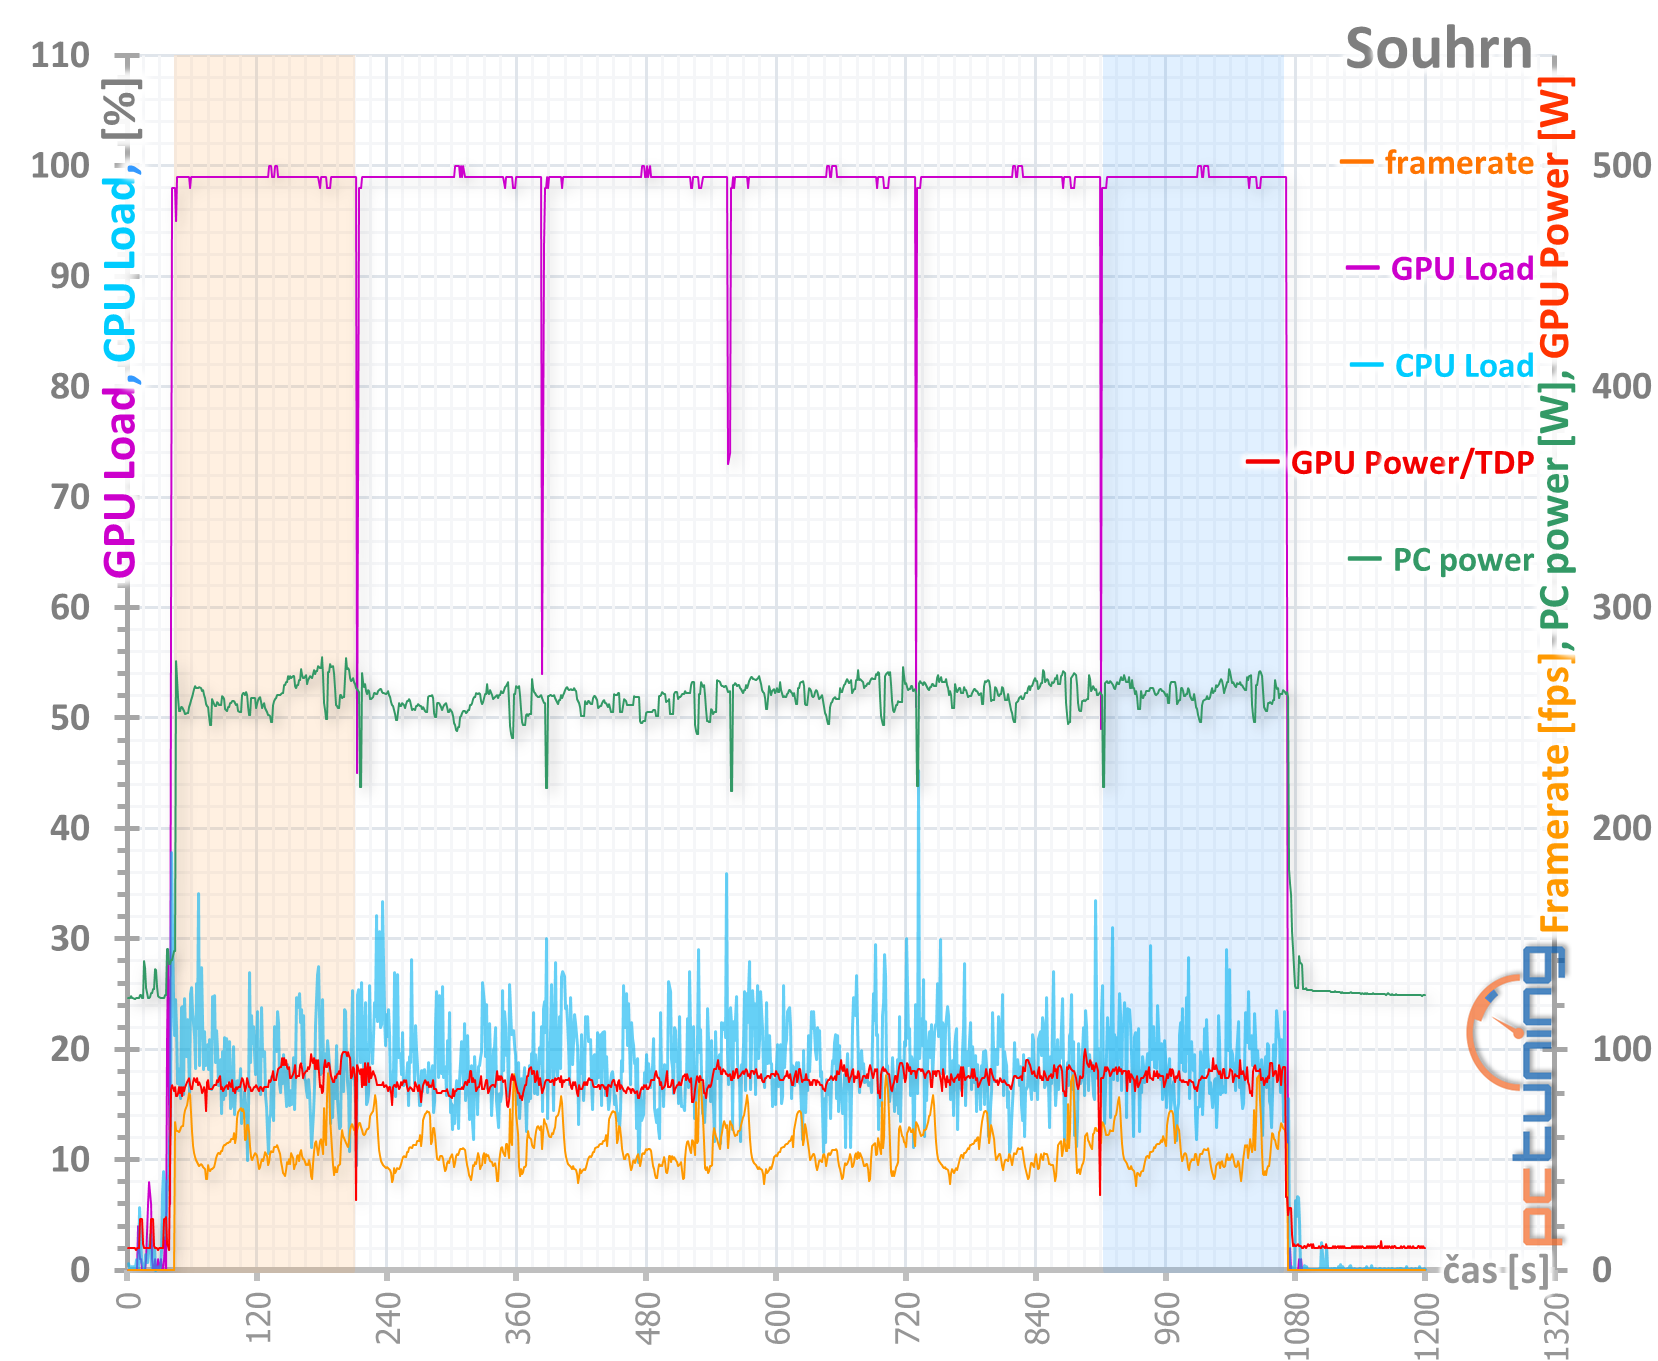Click the left axis value 50
The height and width of the screenshot is (1361, 1658).
pyautogui.click(x=70, y=718)
